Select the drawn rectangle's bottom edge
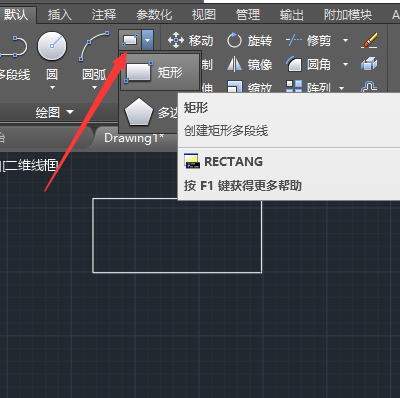This screenshot has width=400, height=398. [177, 272]
